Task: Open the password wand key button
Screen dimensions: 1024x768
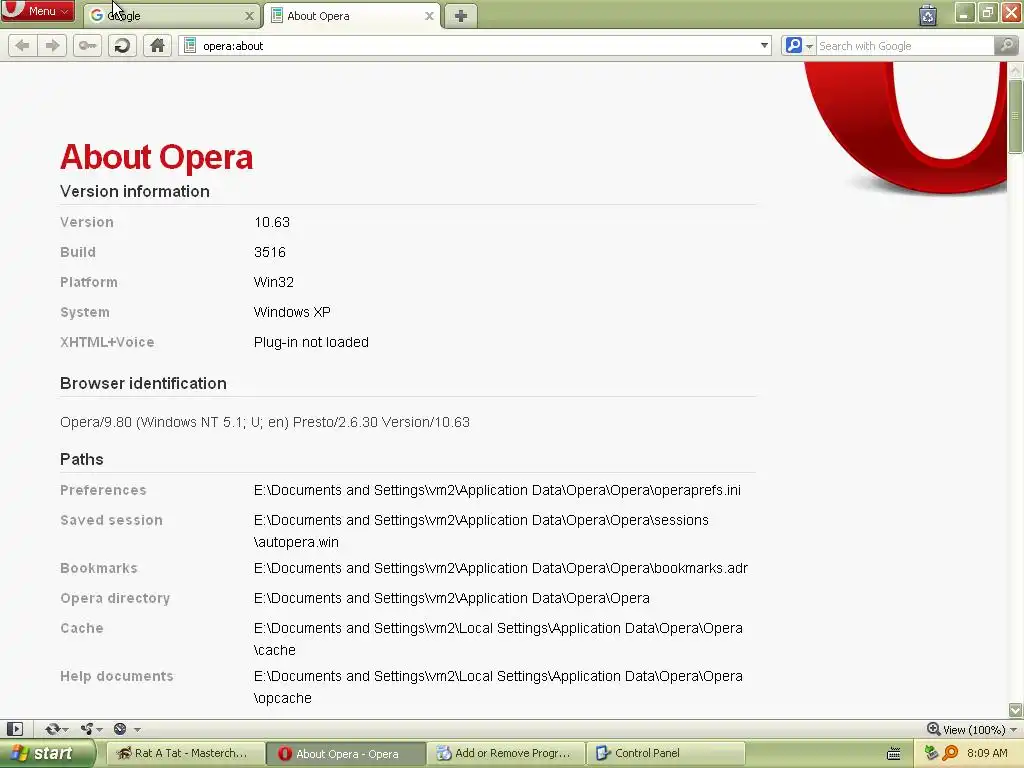Action: [88, 46]
